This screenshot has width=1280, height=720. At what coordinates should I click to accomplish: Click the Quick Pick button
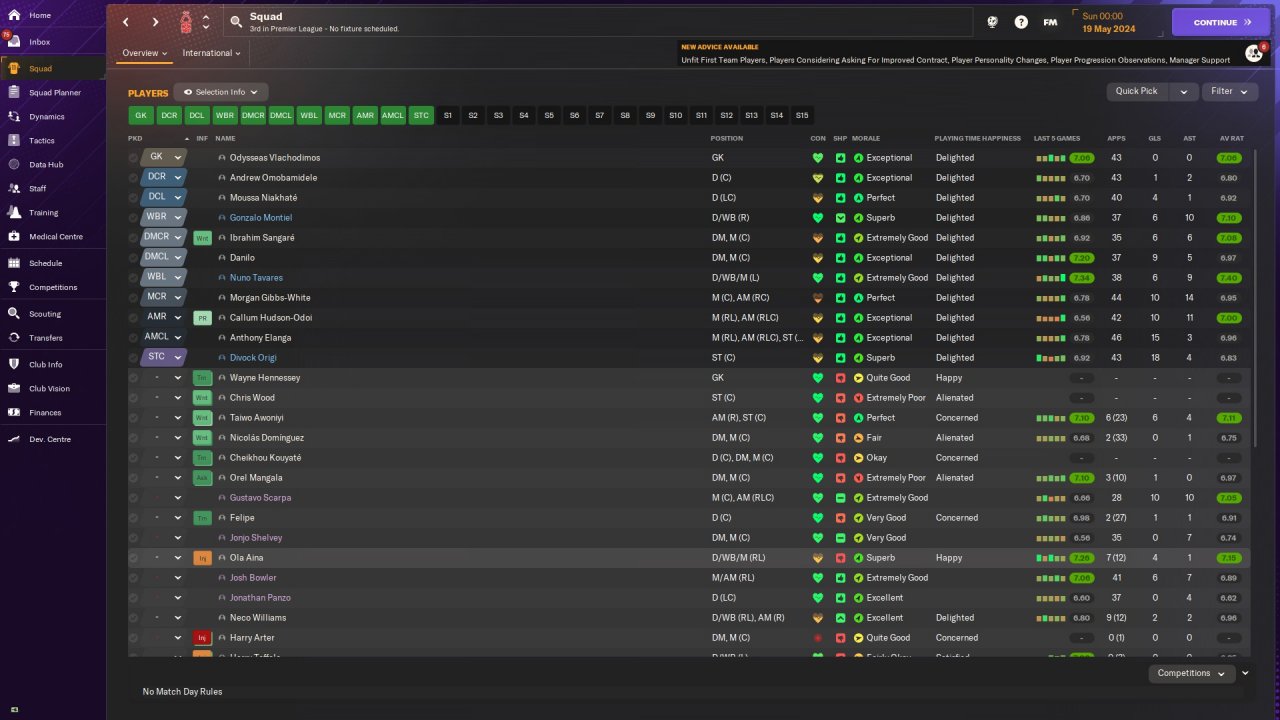click(x=1138, y=91)
